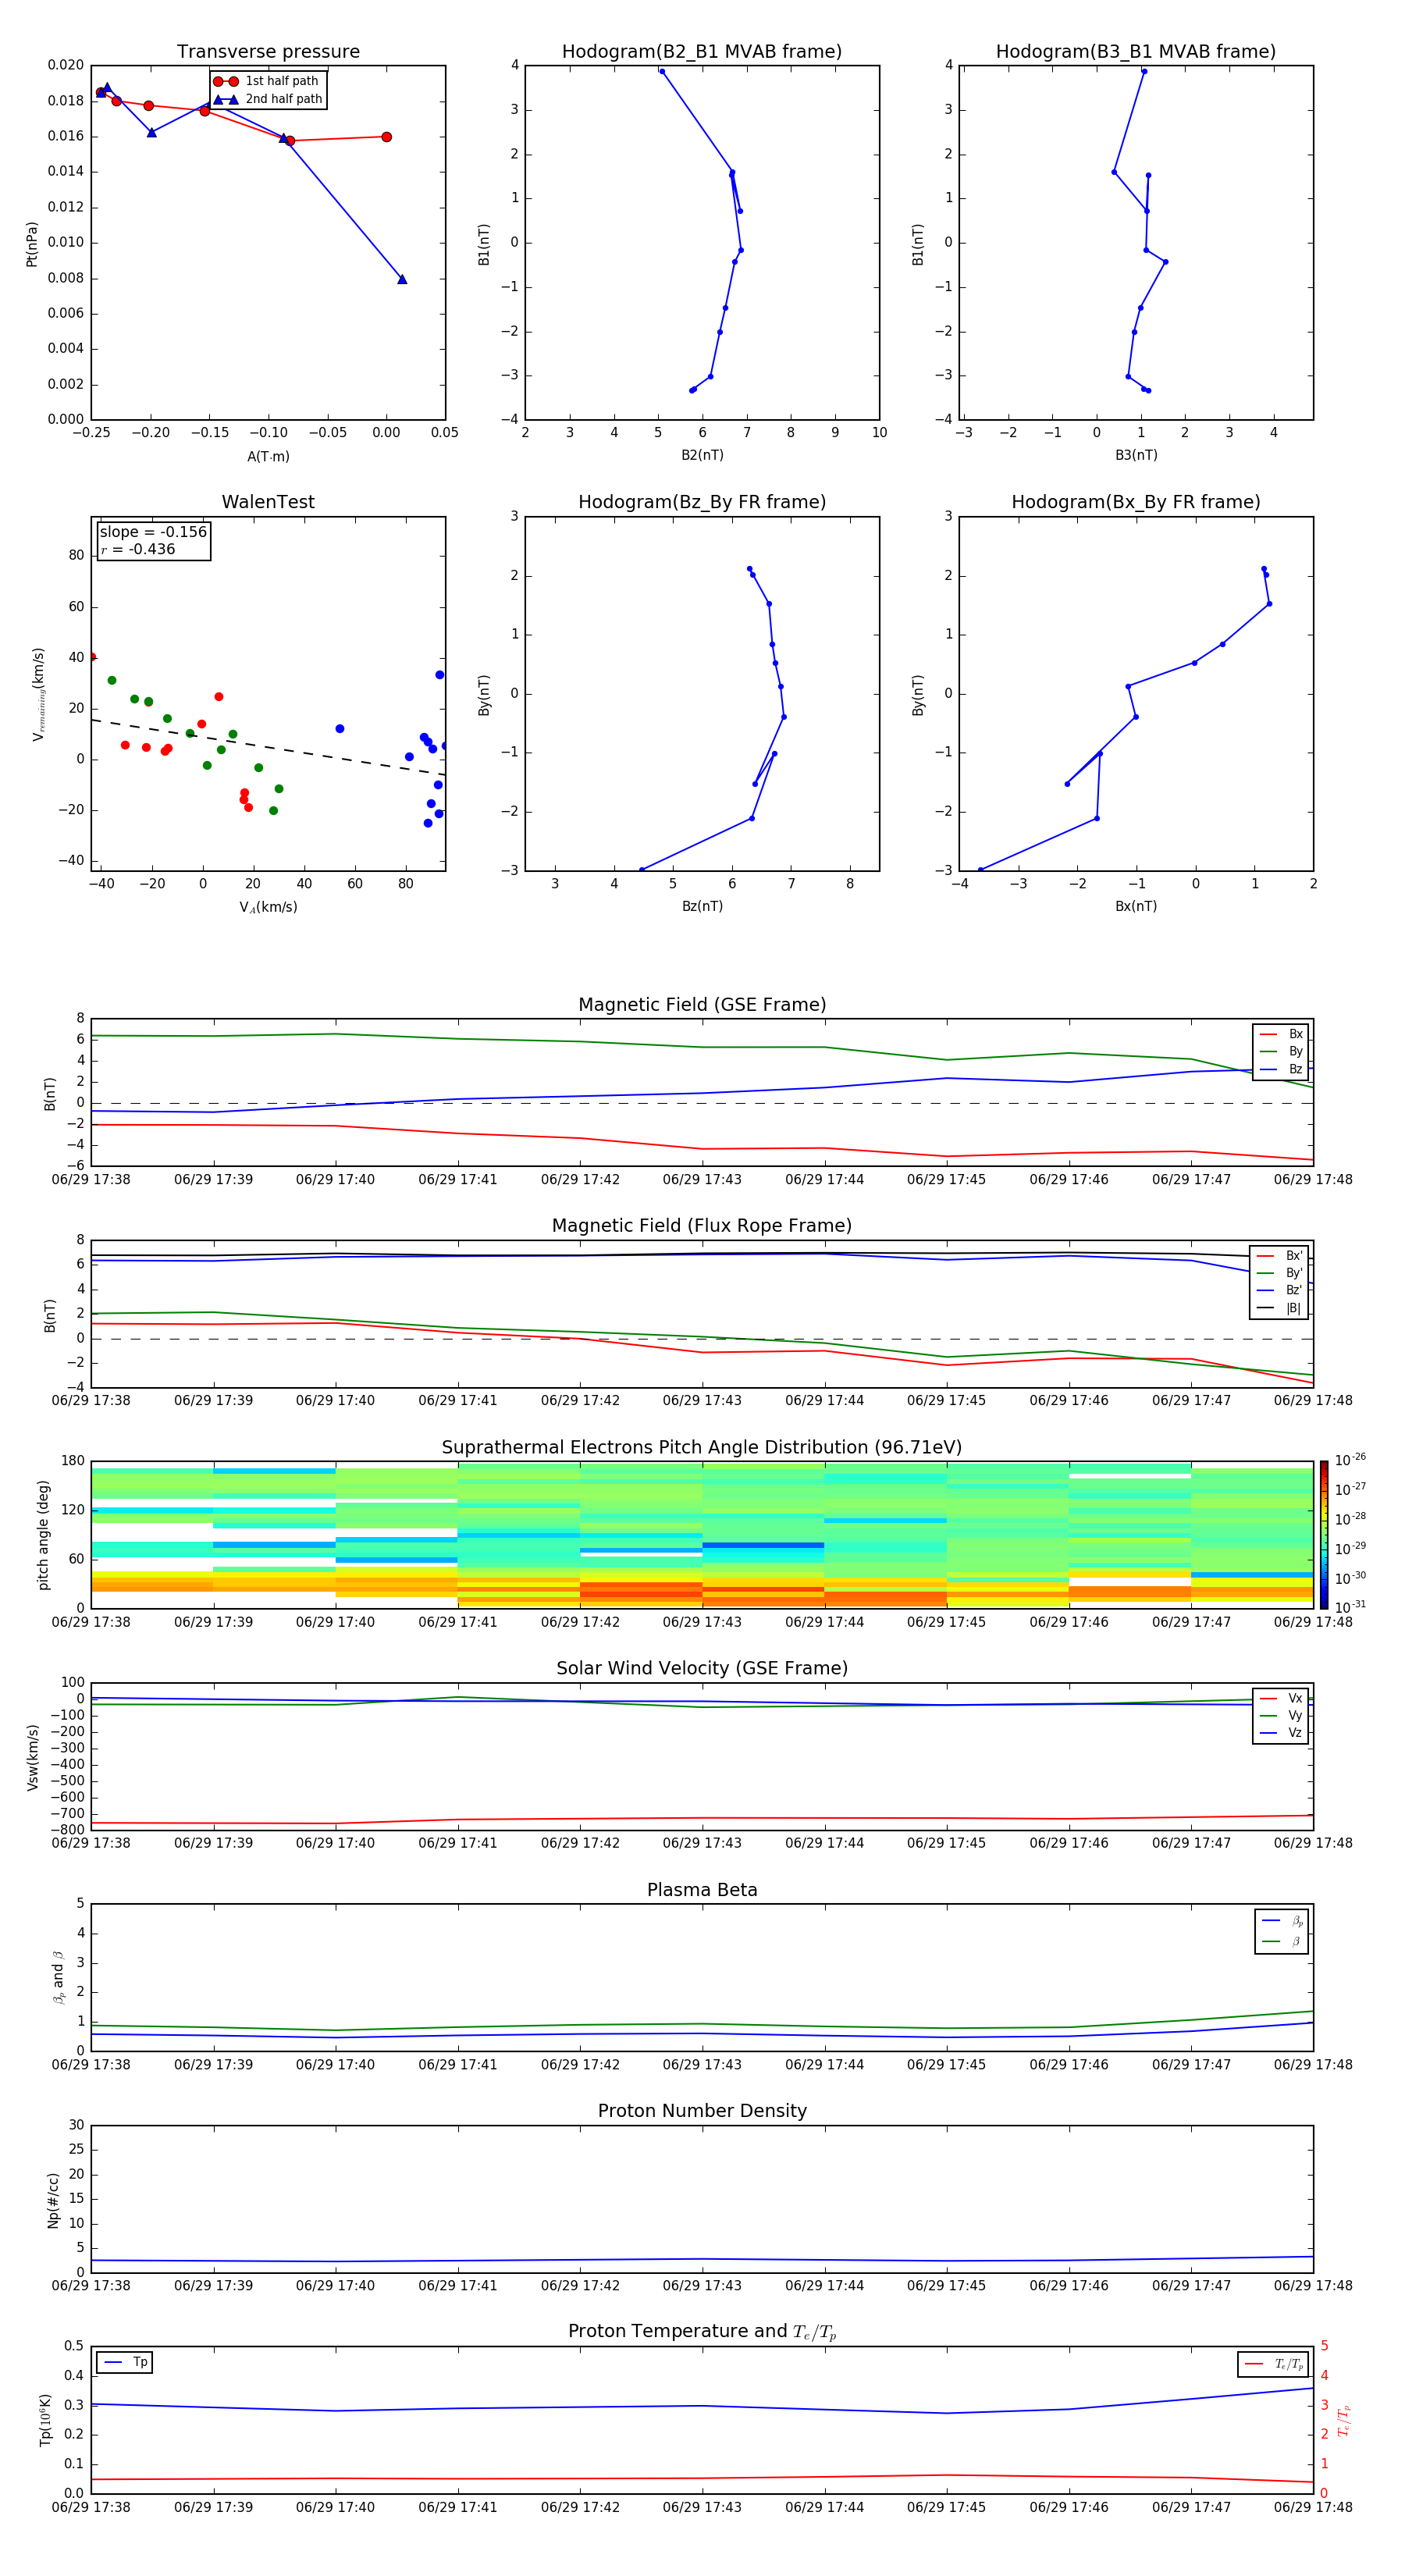Click the last blue triangle in Transverse pressure
Image resolution: width=1405 pixels, height=2576 pixels.
point(402,279)
